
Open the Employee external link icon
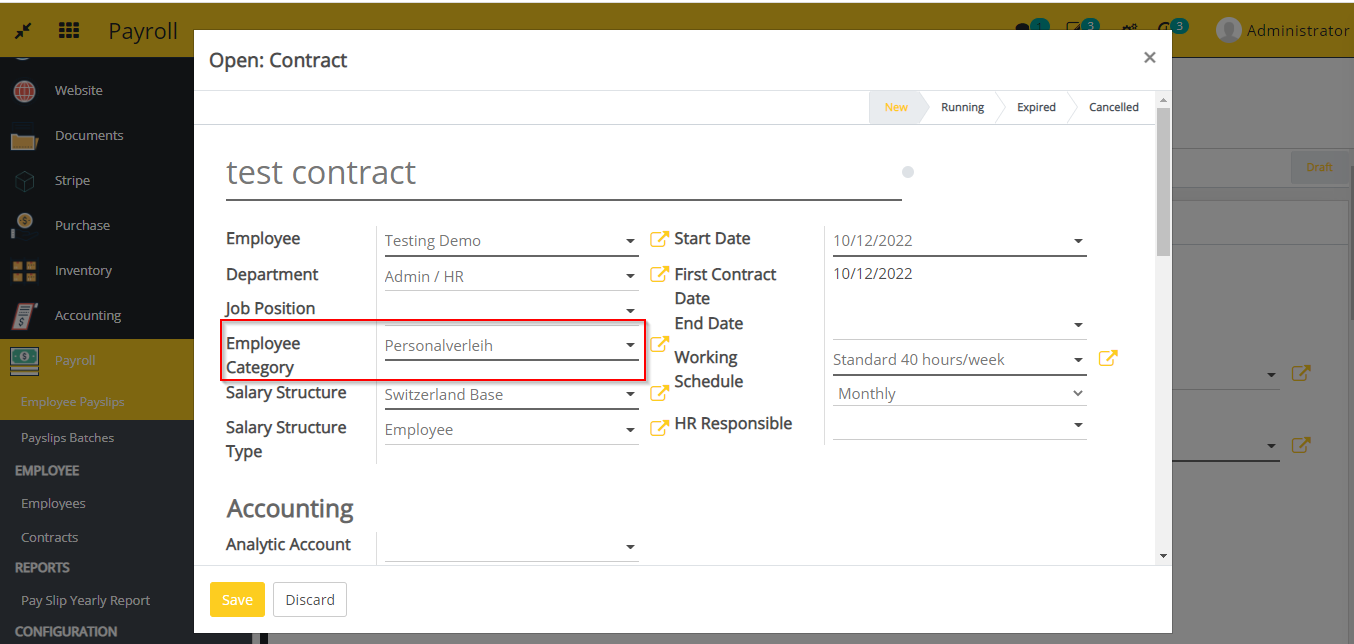click(x=659, y=239)
